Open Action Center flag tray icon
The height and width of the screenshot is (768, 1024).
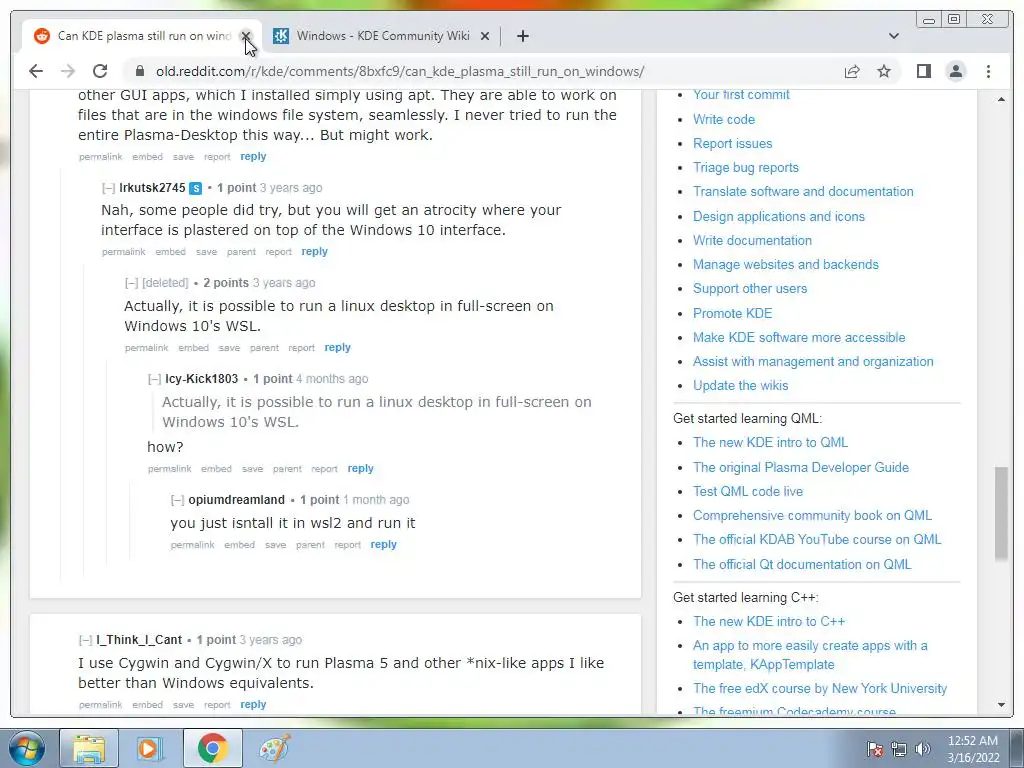(x=874, y=749)
